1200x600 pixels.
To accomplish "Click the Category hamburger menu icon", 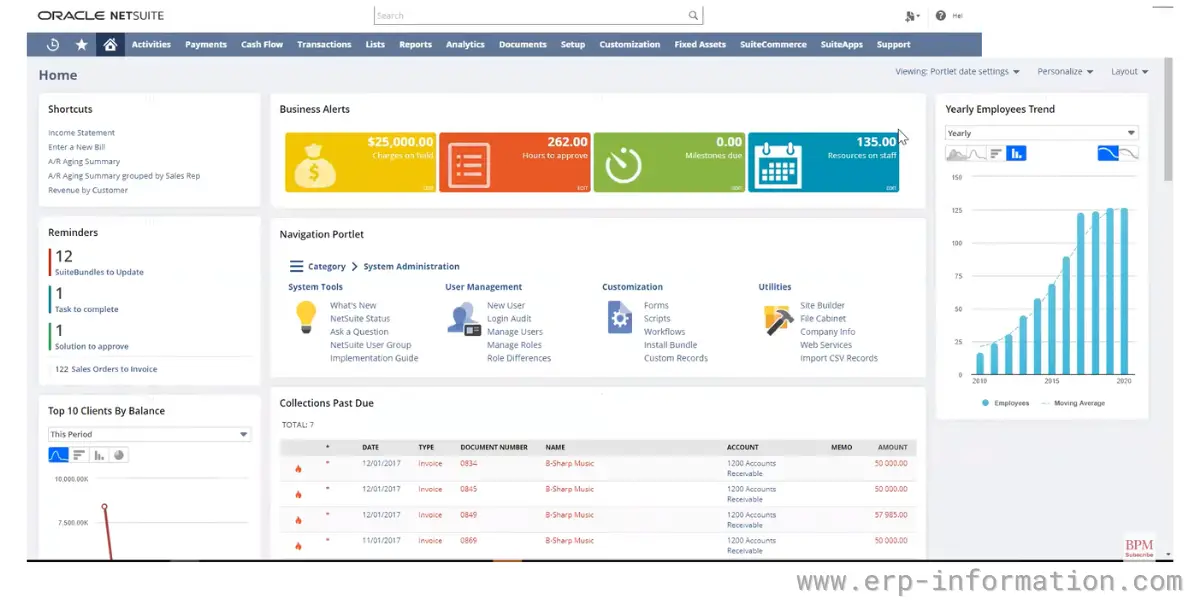I will point(296,267).
